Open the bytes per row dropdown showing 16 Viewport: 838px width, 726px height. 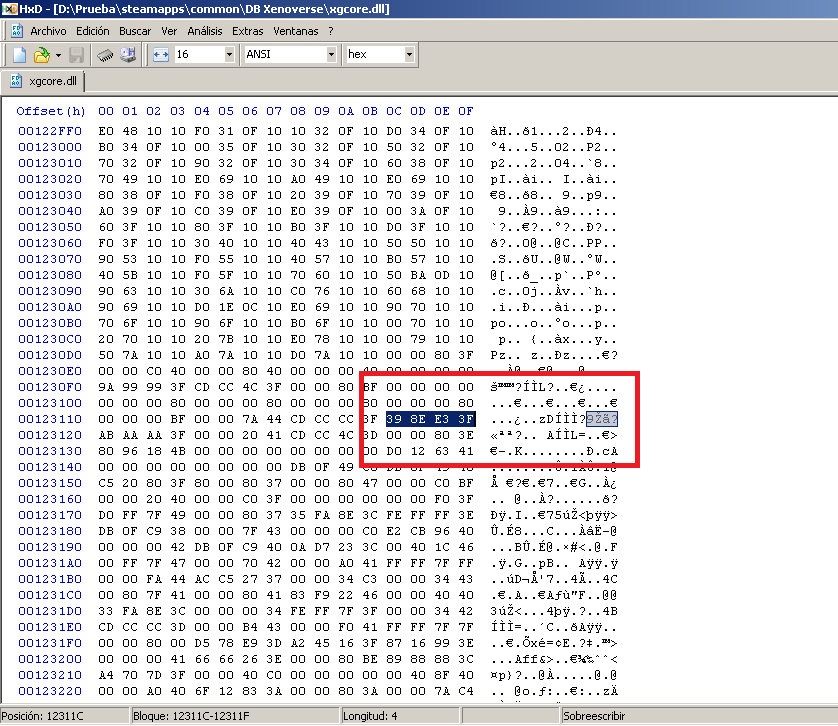click(229, 55)
